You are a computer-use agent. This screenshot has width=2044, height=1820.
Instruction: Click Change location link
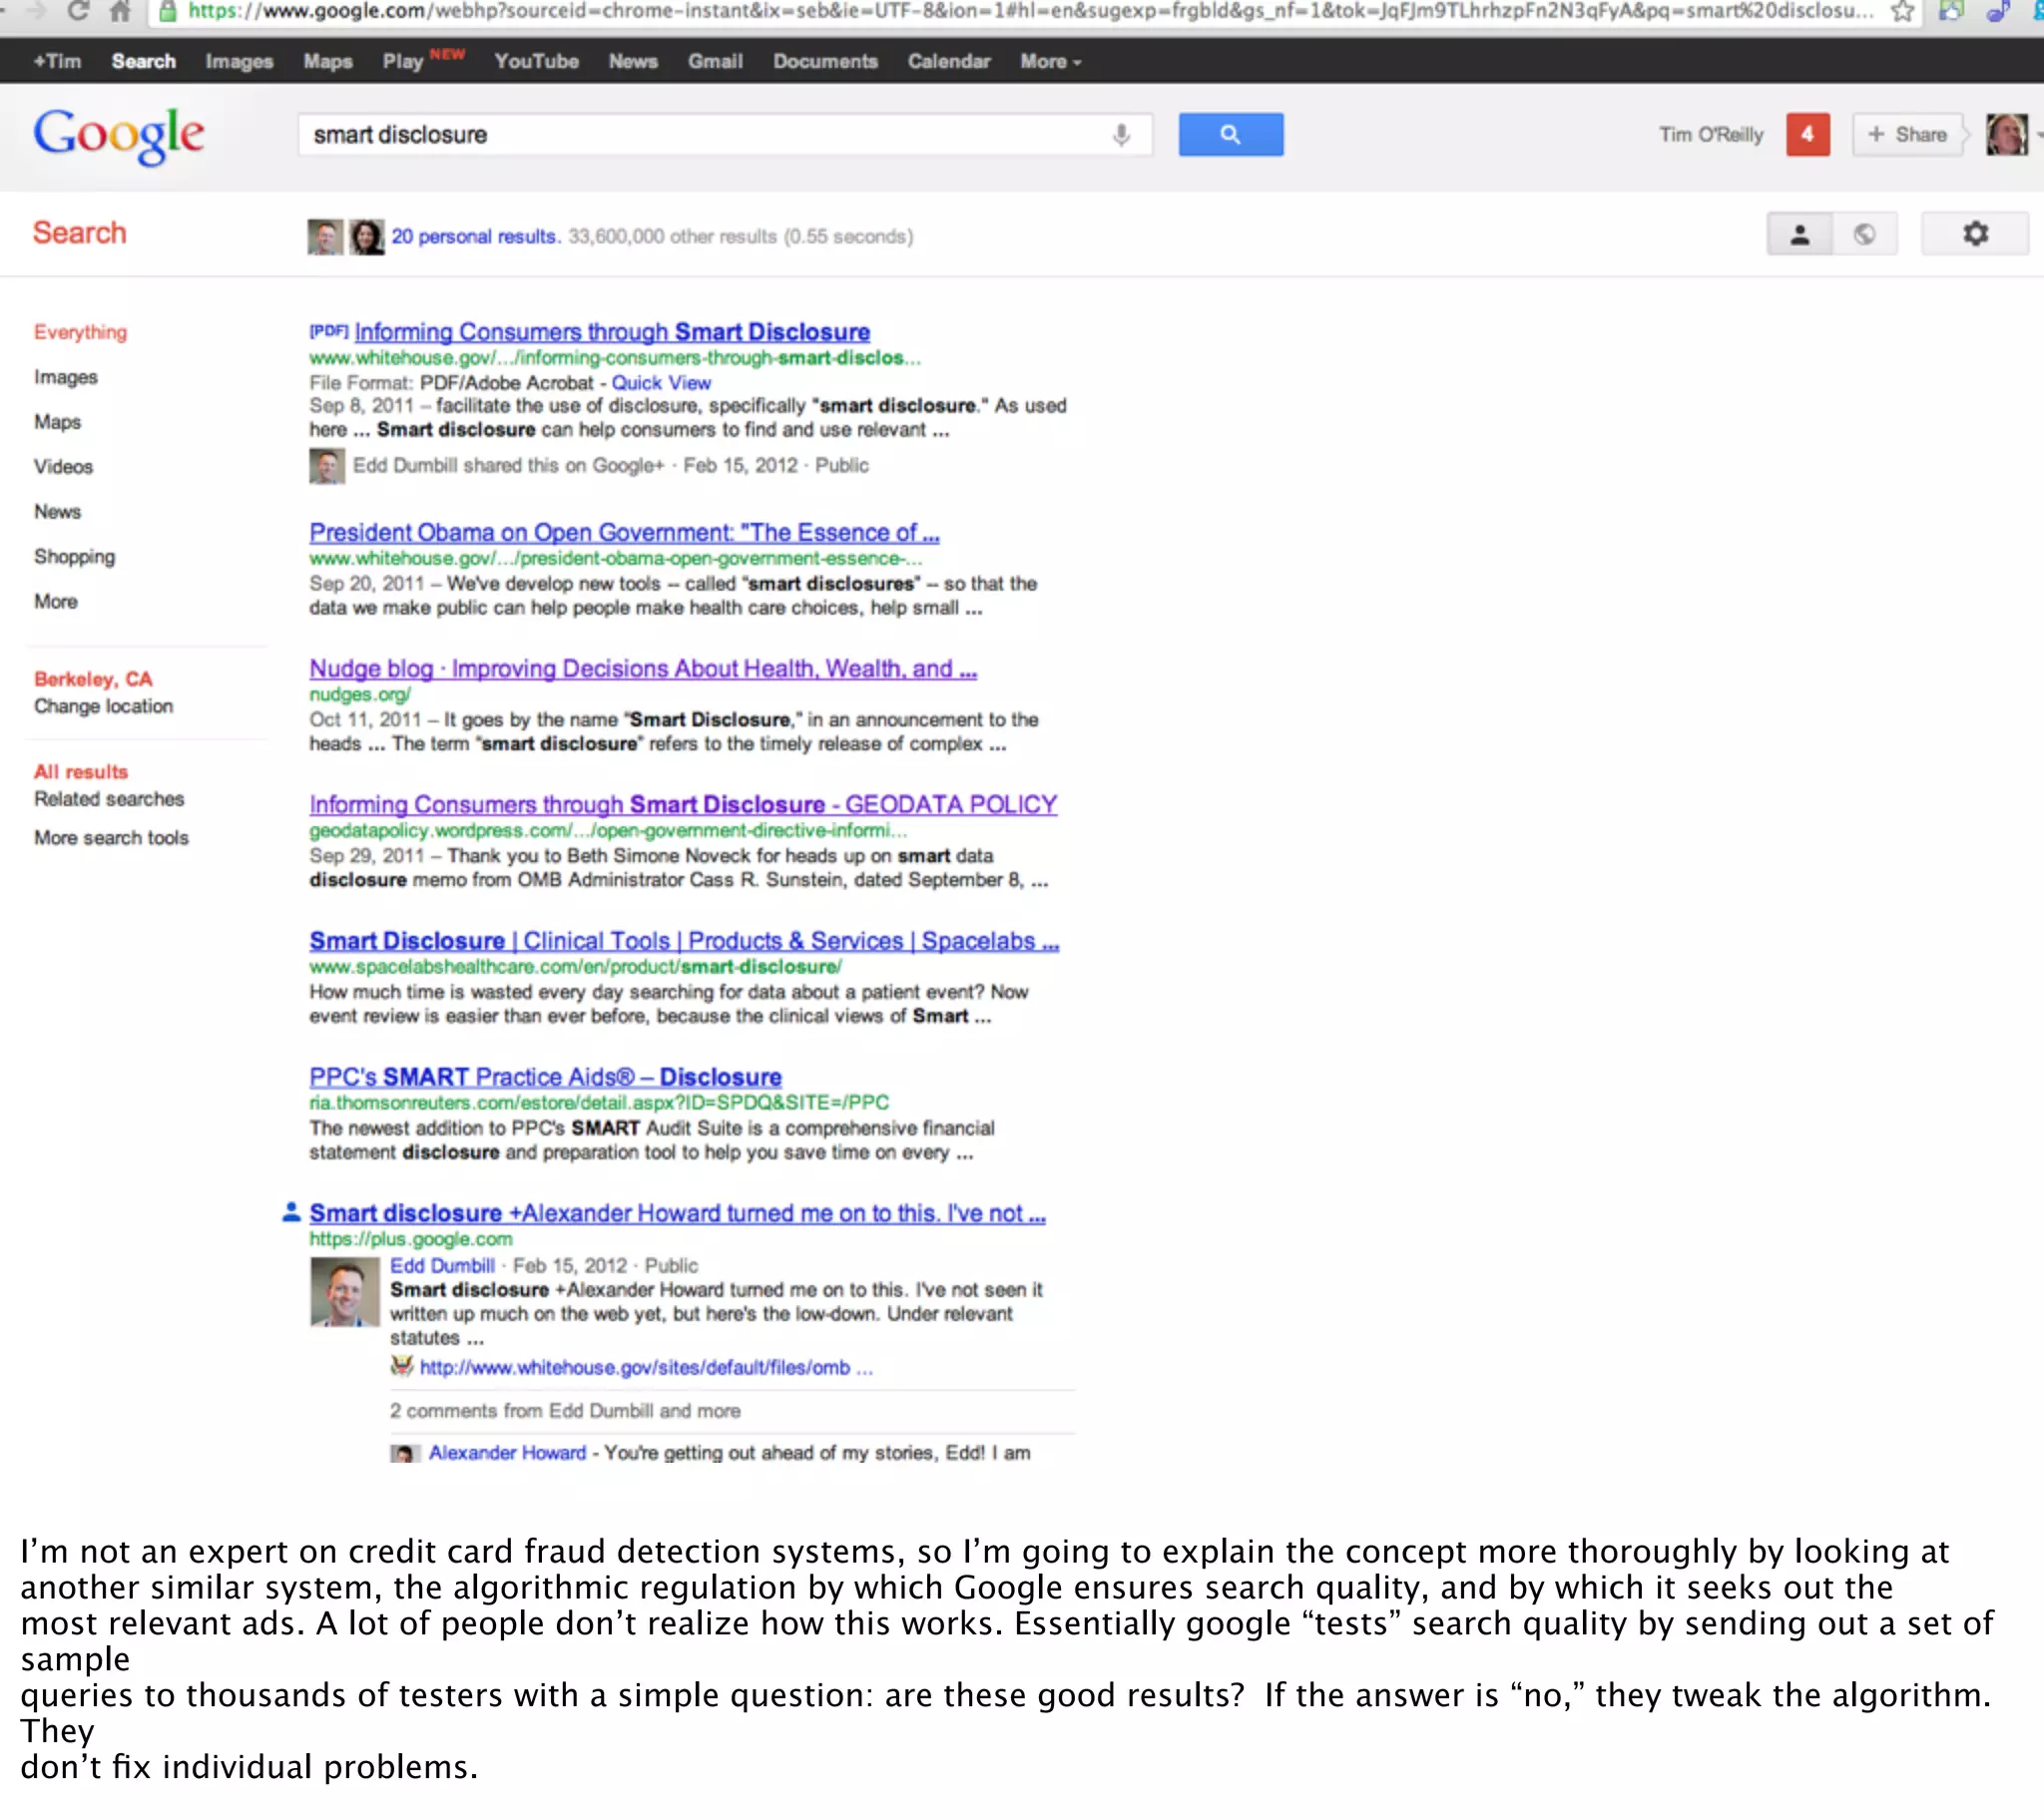[x=103, y=707]
